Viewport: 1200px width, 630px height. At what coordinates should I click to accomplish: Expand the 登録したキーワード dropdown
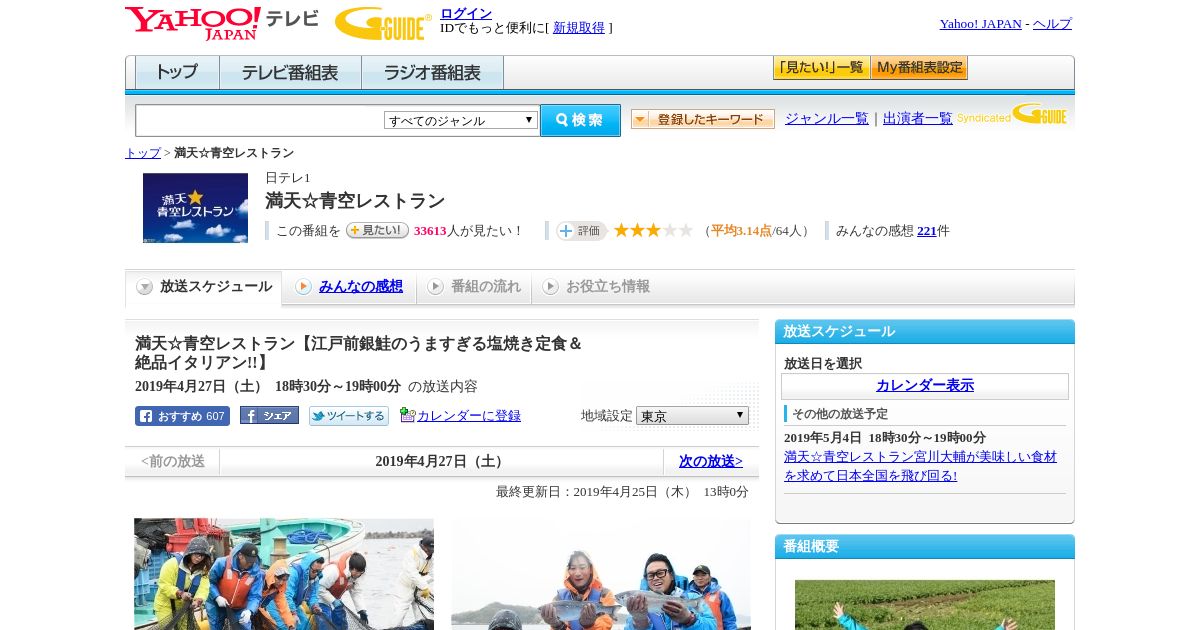(703, 119)
